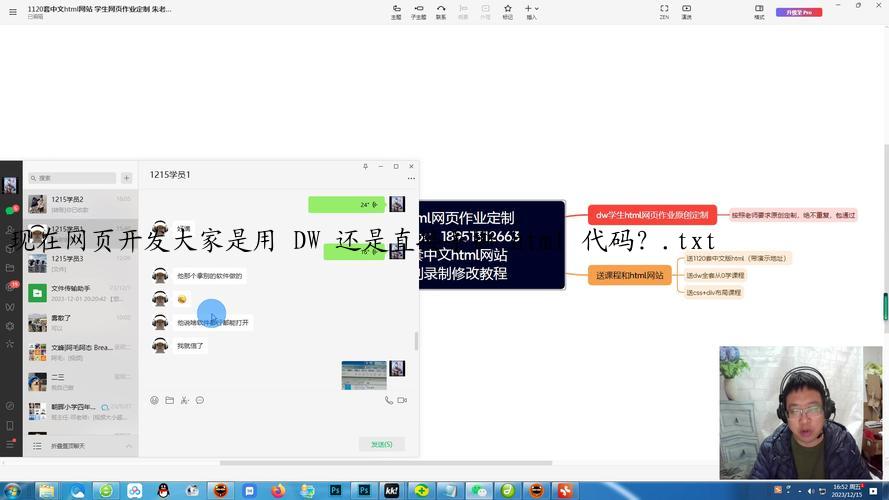
Task: Start a voice call in chat
Action: click(x=388, y=400)
